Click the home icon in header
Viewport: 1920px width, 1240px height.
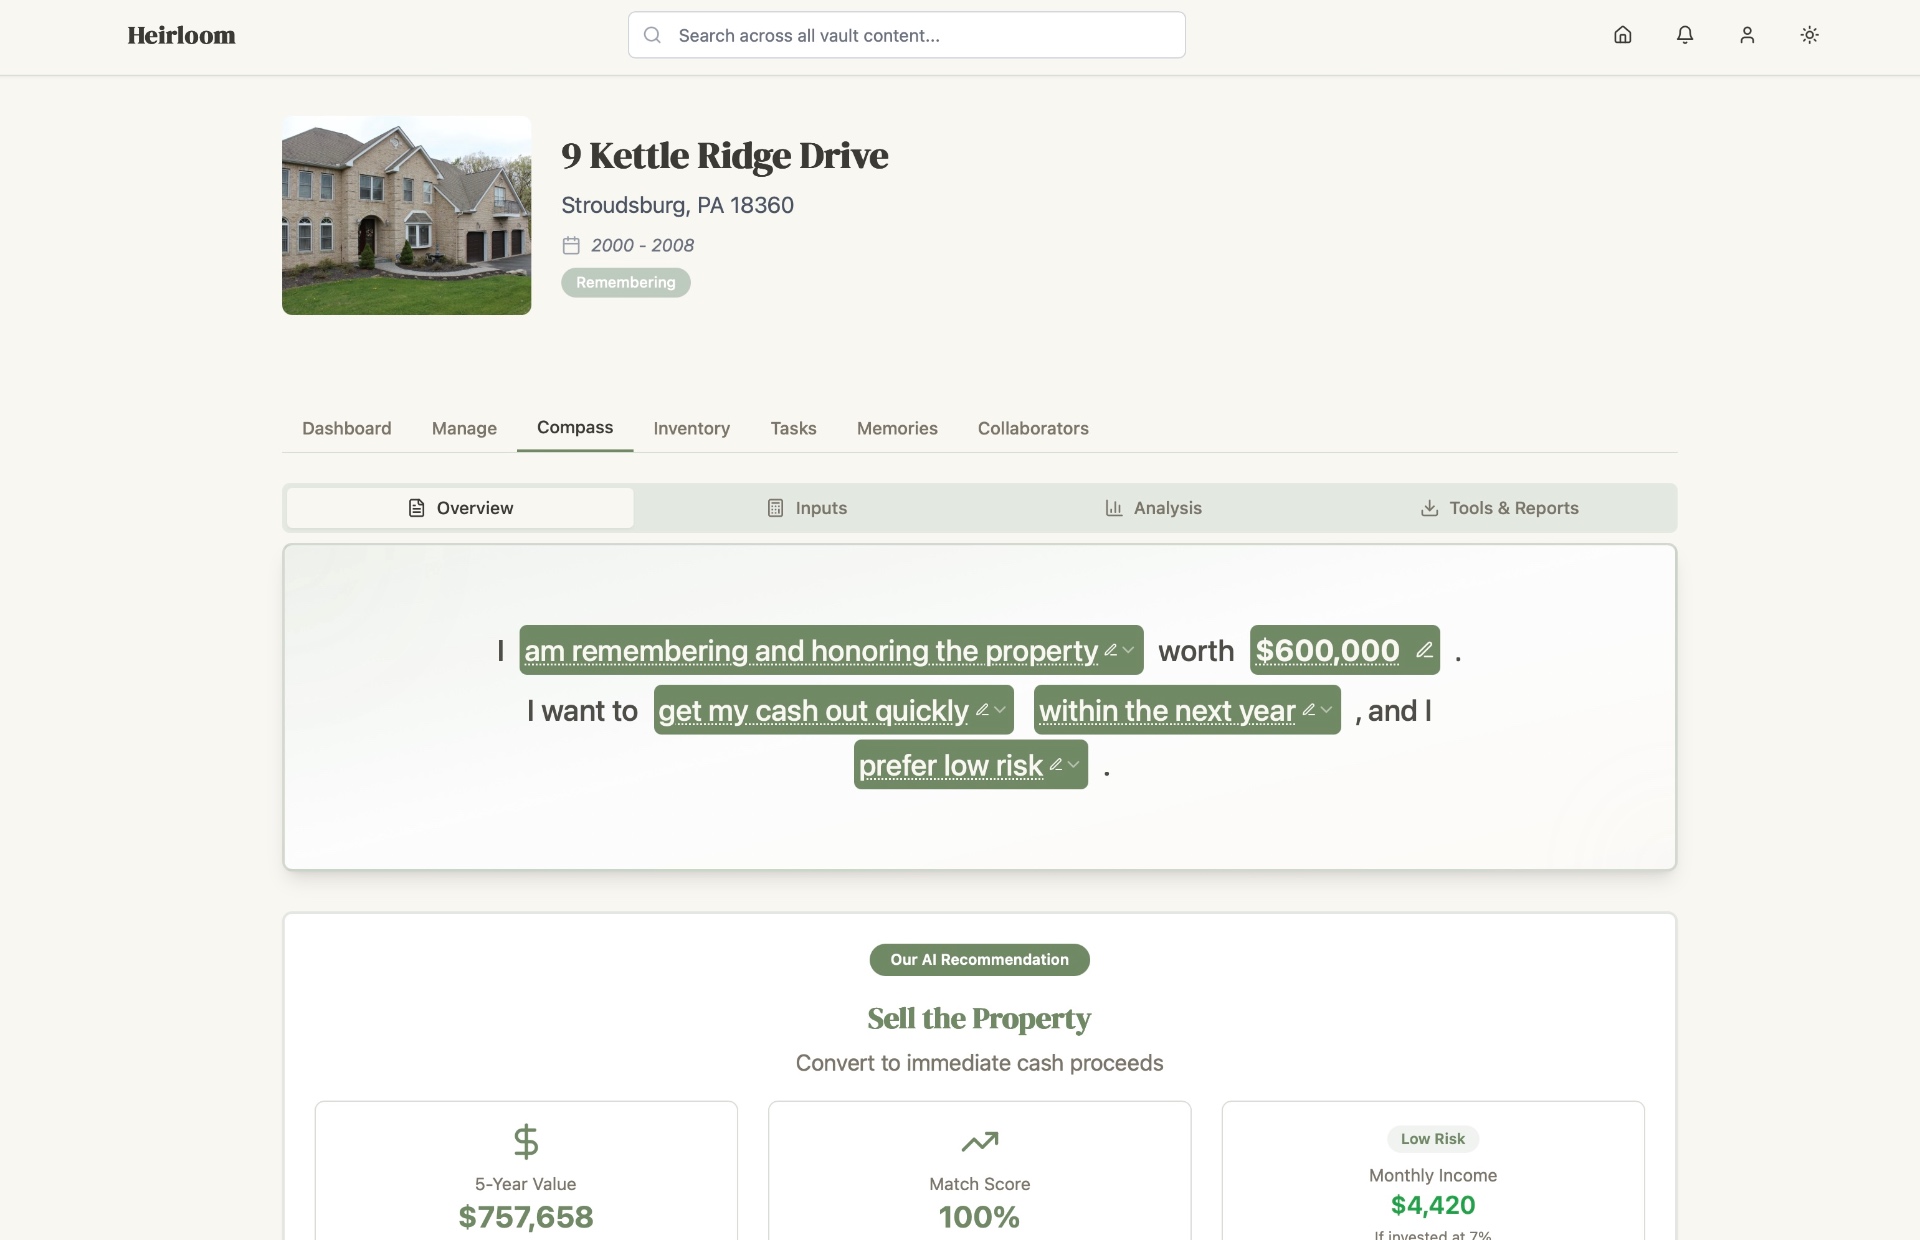[1622, 35]
